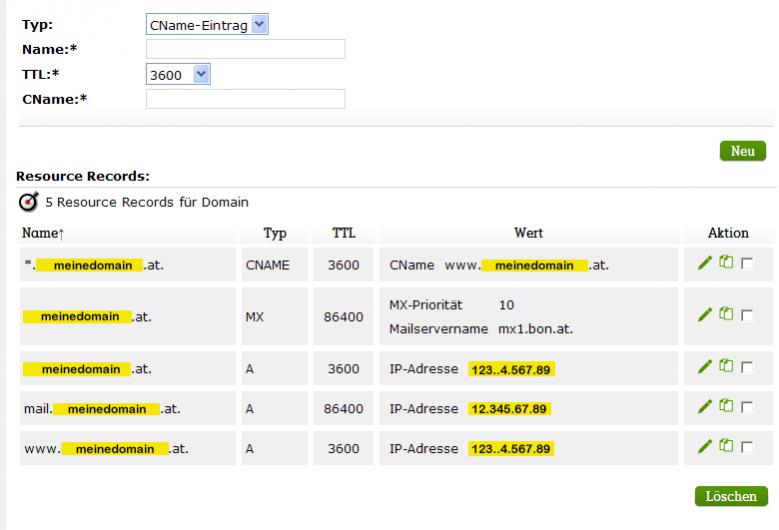This screenshot has height=530, width=779.
Task: Tick checkbox for www A record
Action: click(746, 447)
